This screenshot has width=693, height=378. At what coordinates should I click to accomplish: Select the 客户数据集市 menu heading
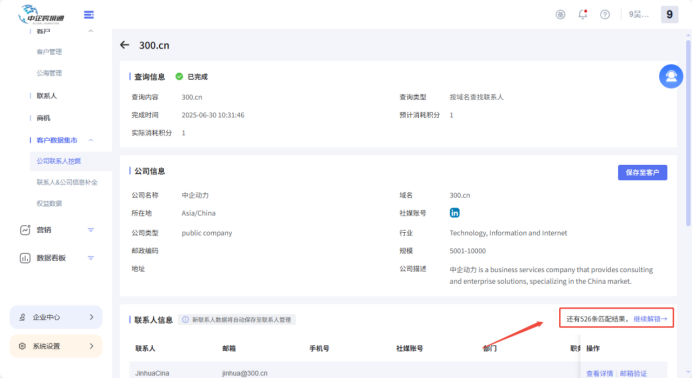[57, 140]
